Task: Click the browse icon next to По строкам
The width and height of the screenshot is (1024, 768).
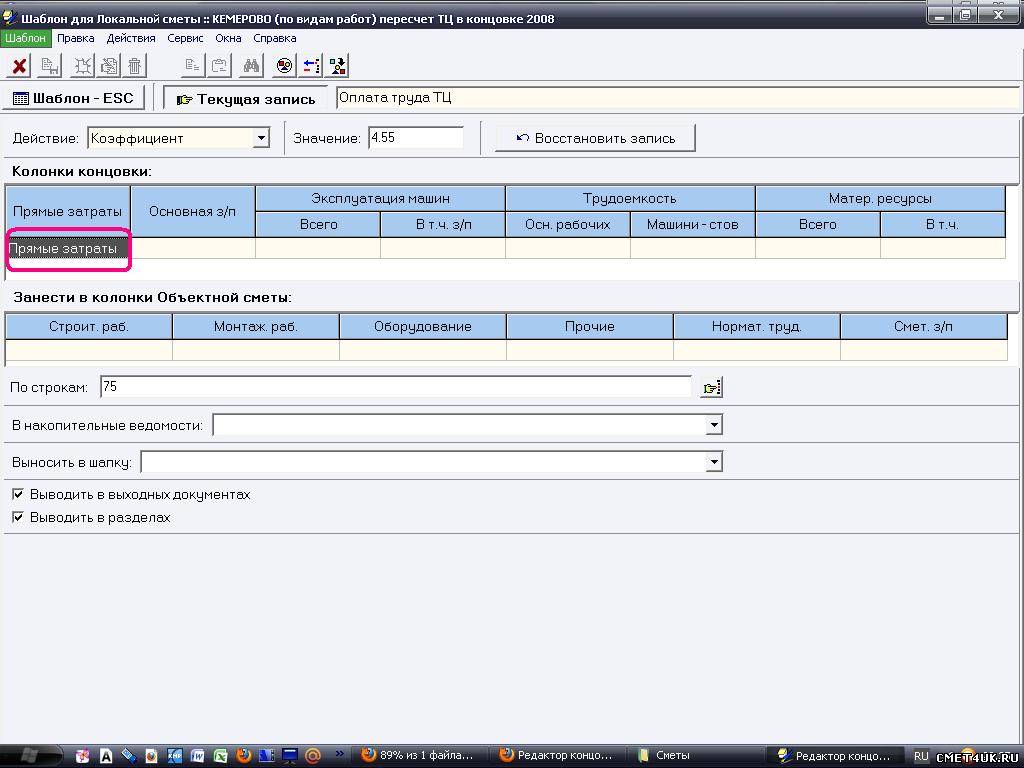Action: tap(711, 387)
